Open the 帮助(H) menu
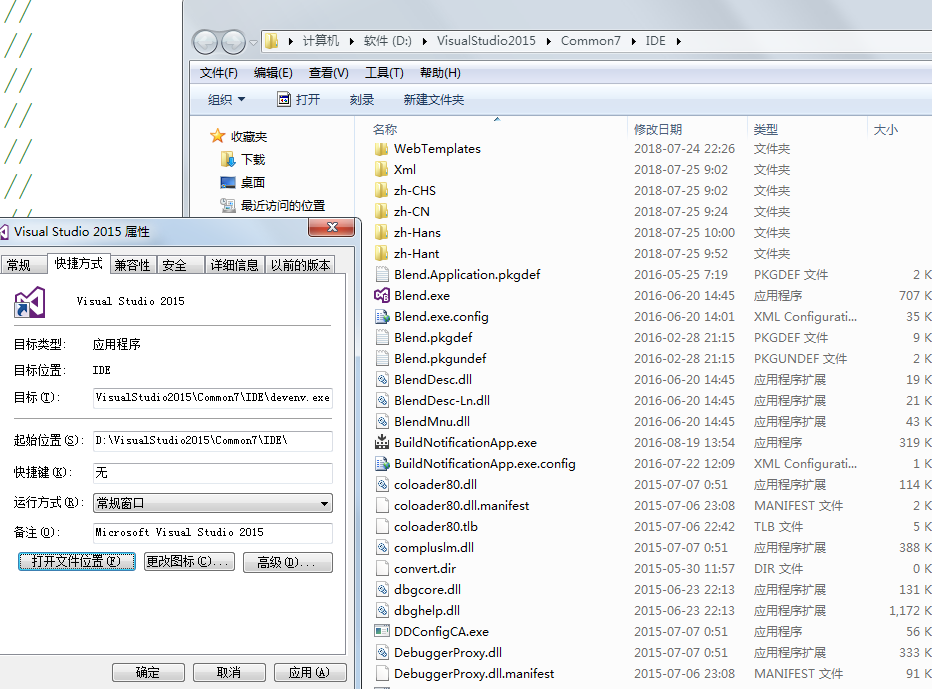Viewport: 932px width, 689px height. pos(440,73)
